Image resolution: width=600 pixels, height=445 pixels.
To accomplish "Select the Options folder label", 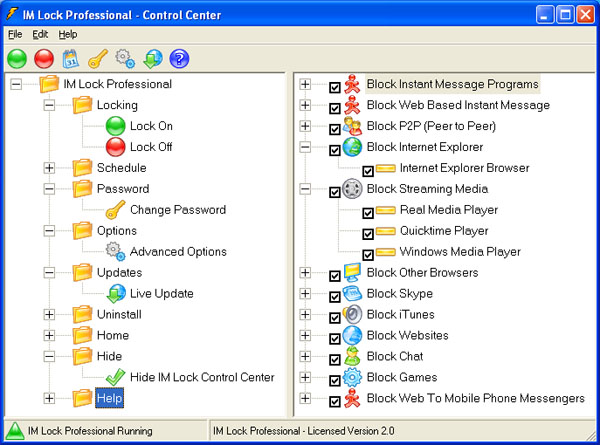I will pyautogui.click(x=117, y=231).
